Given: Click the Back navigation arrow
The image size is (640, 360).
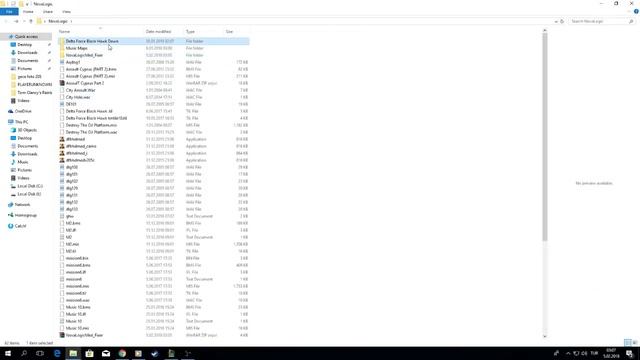Looking at the screenshot, I should (7, 21).
